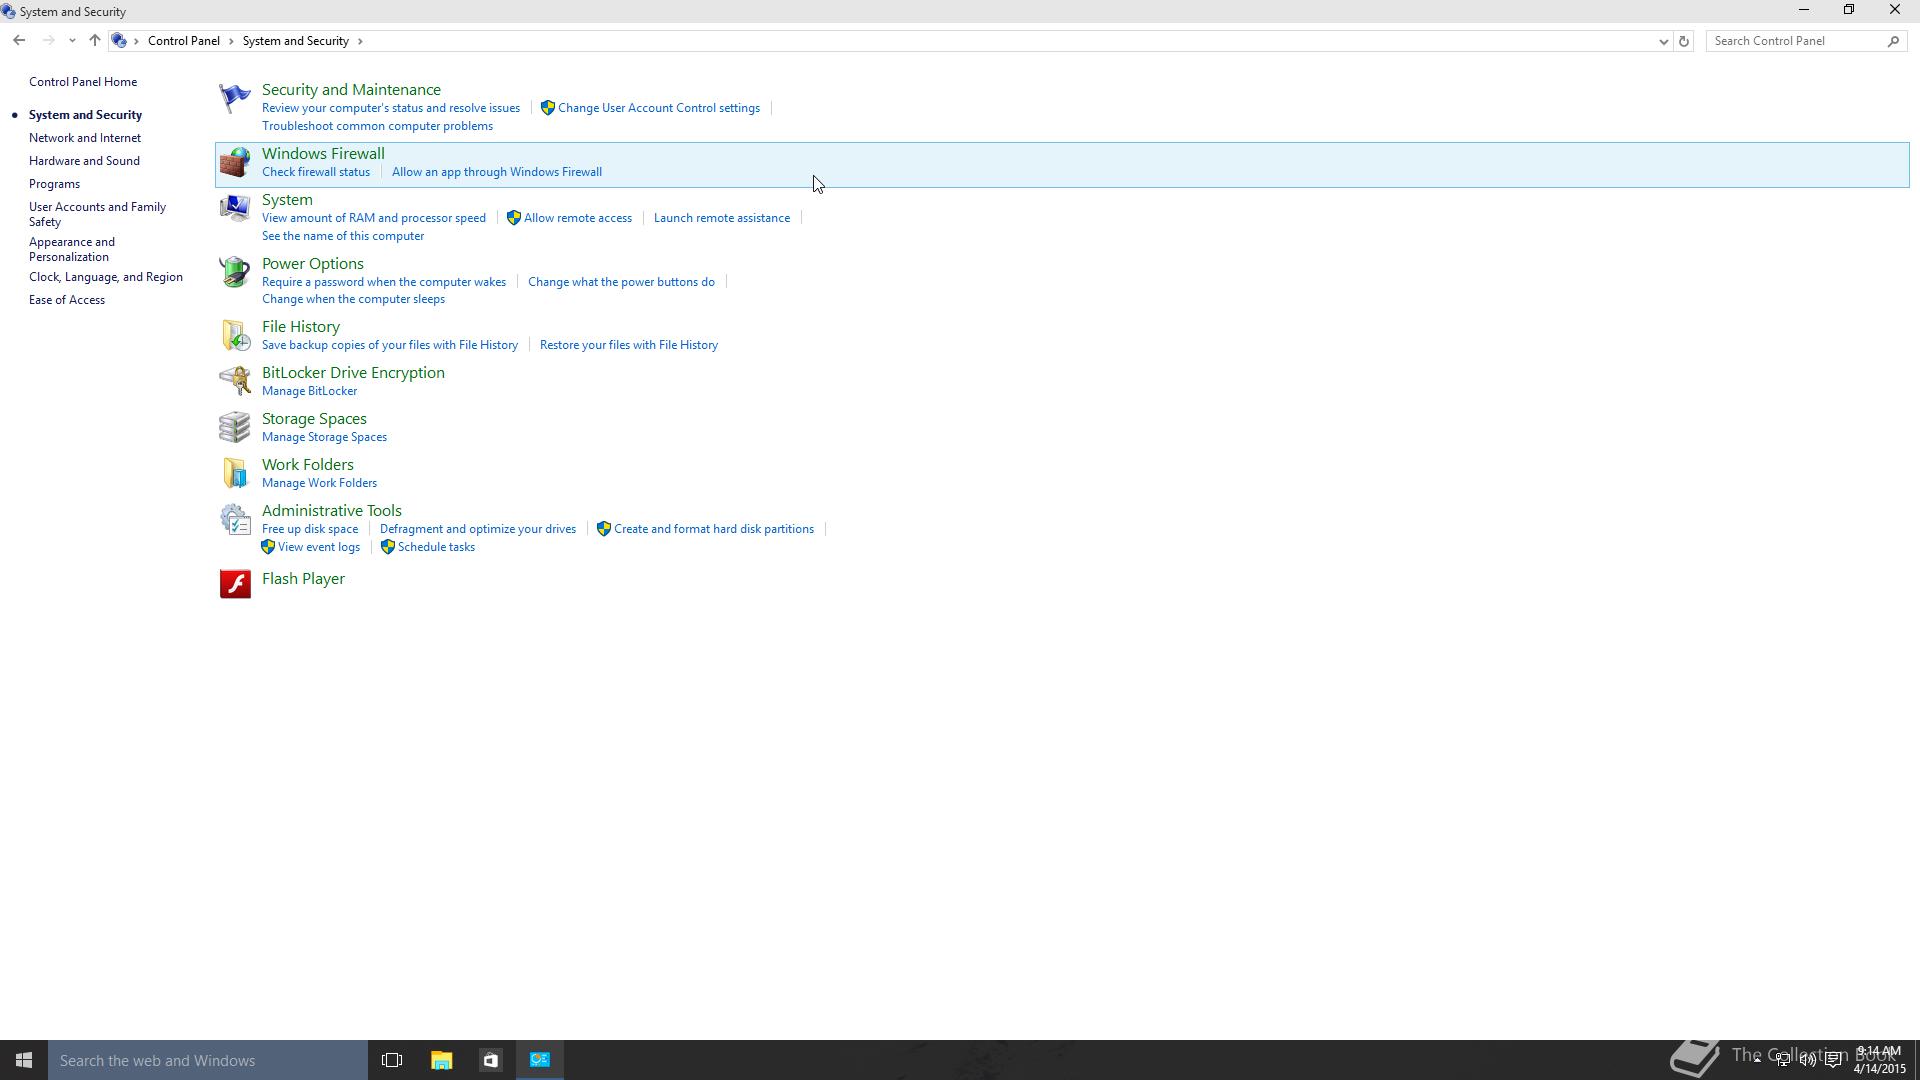This screenshot has width=1920, height=1080.
Task: Click Search the web and Windows box
Action: point(208,1060)
